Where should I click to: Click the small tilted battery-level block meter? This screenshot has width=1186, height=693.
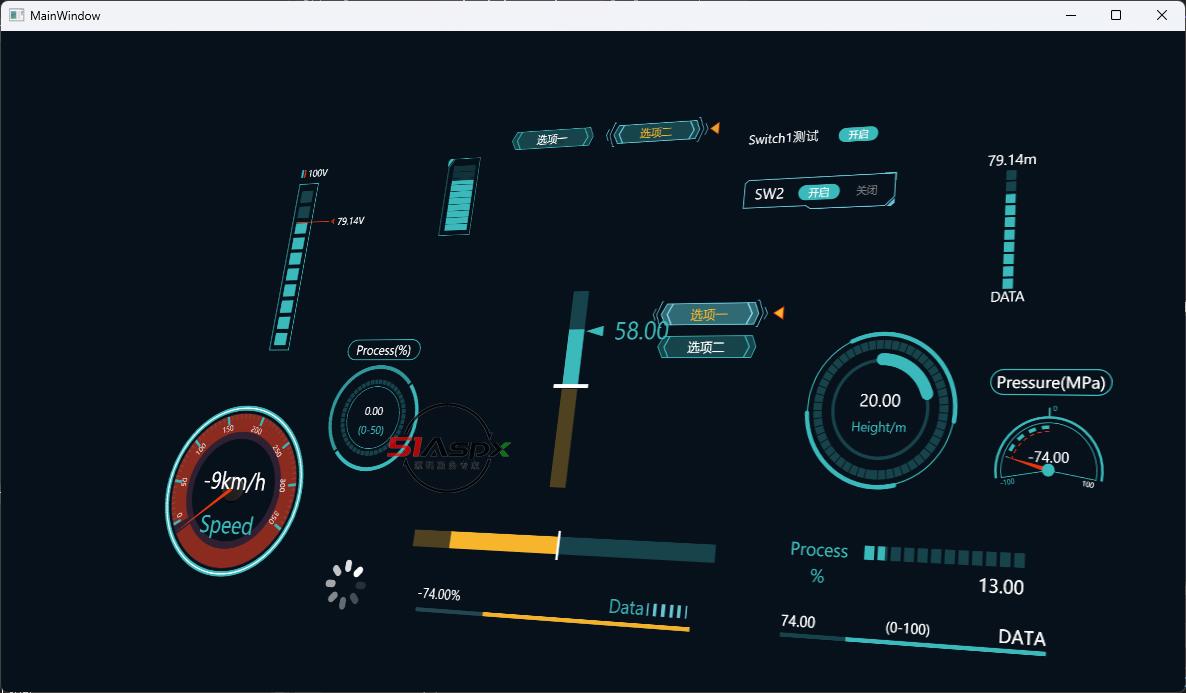[460, 197]
